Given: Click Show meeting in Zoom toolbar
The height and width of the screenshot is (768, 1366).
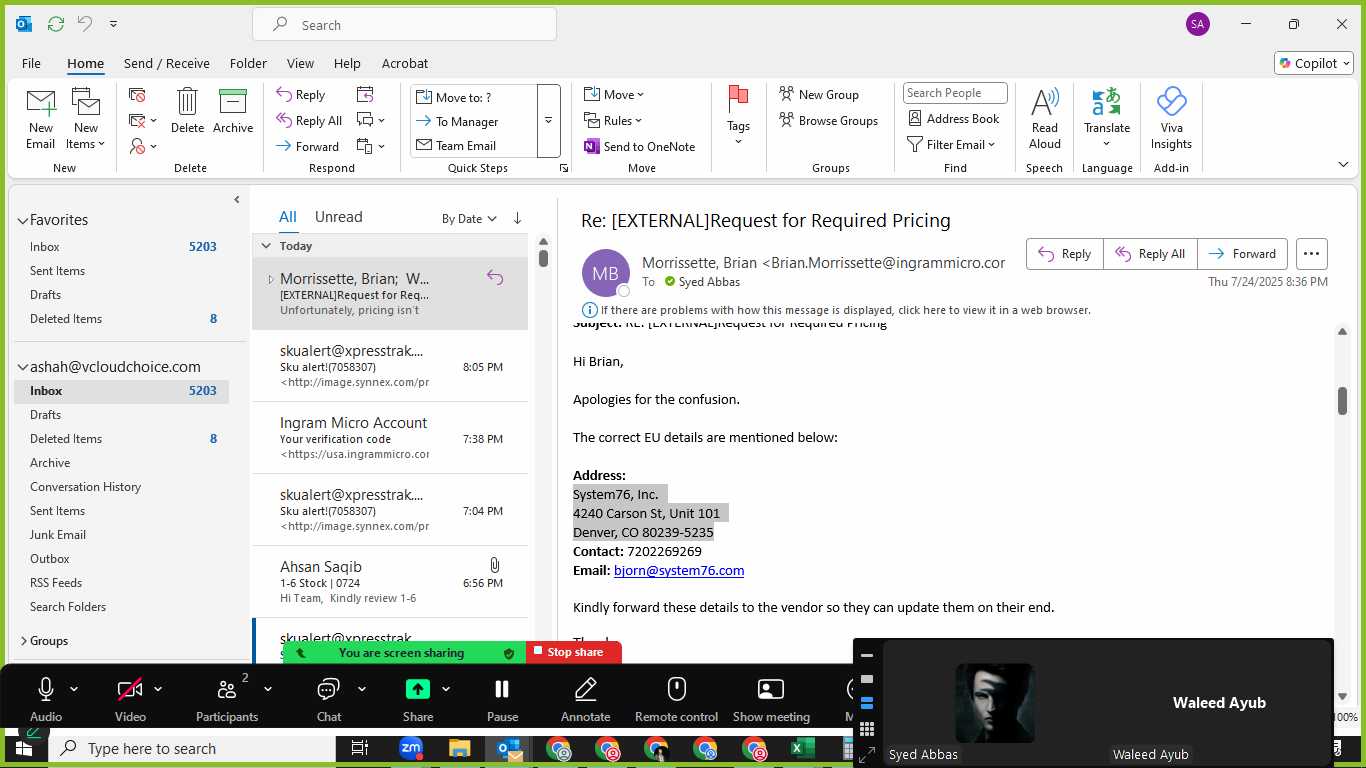Looking at the screenshot, I should coord(771,698).
